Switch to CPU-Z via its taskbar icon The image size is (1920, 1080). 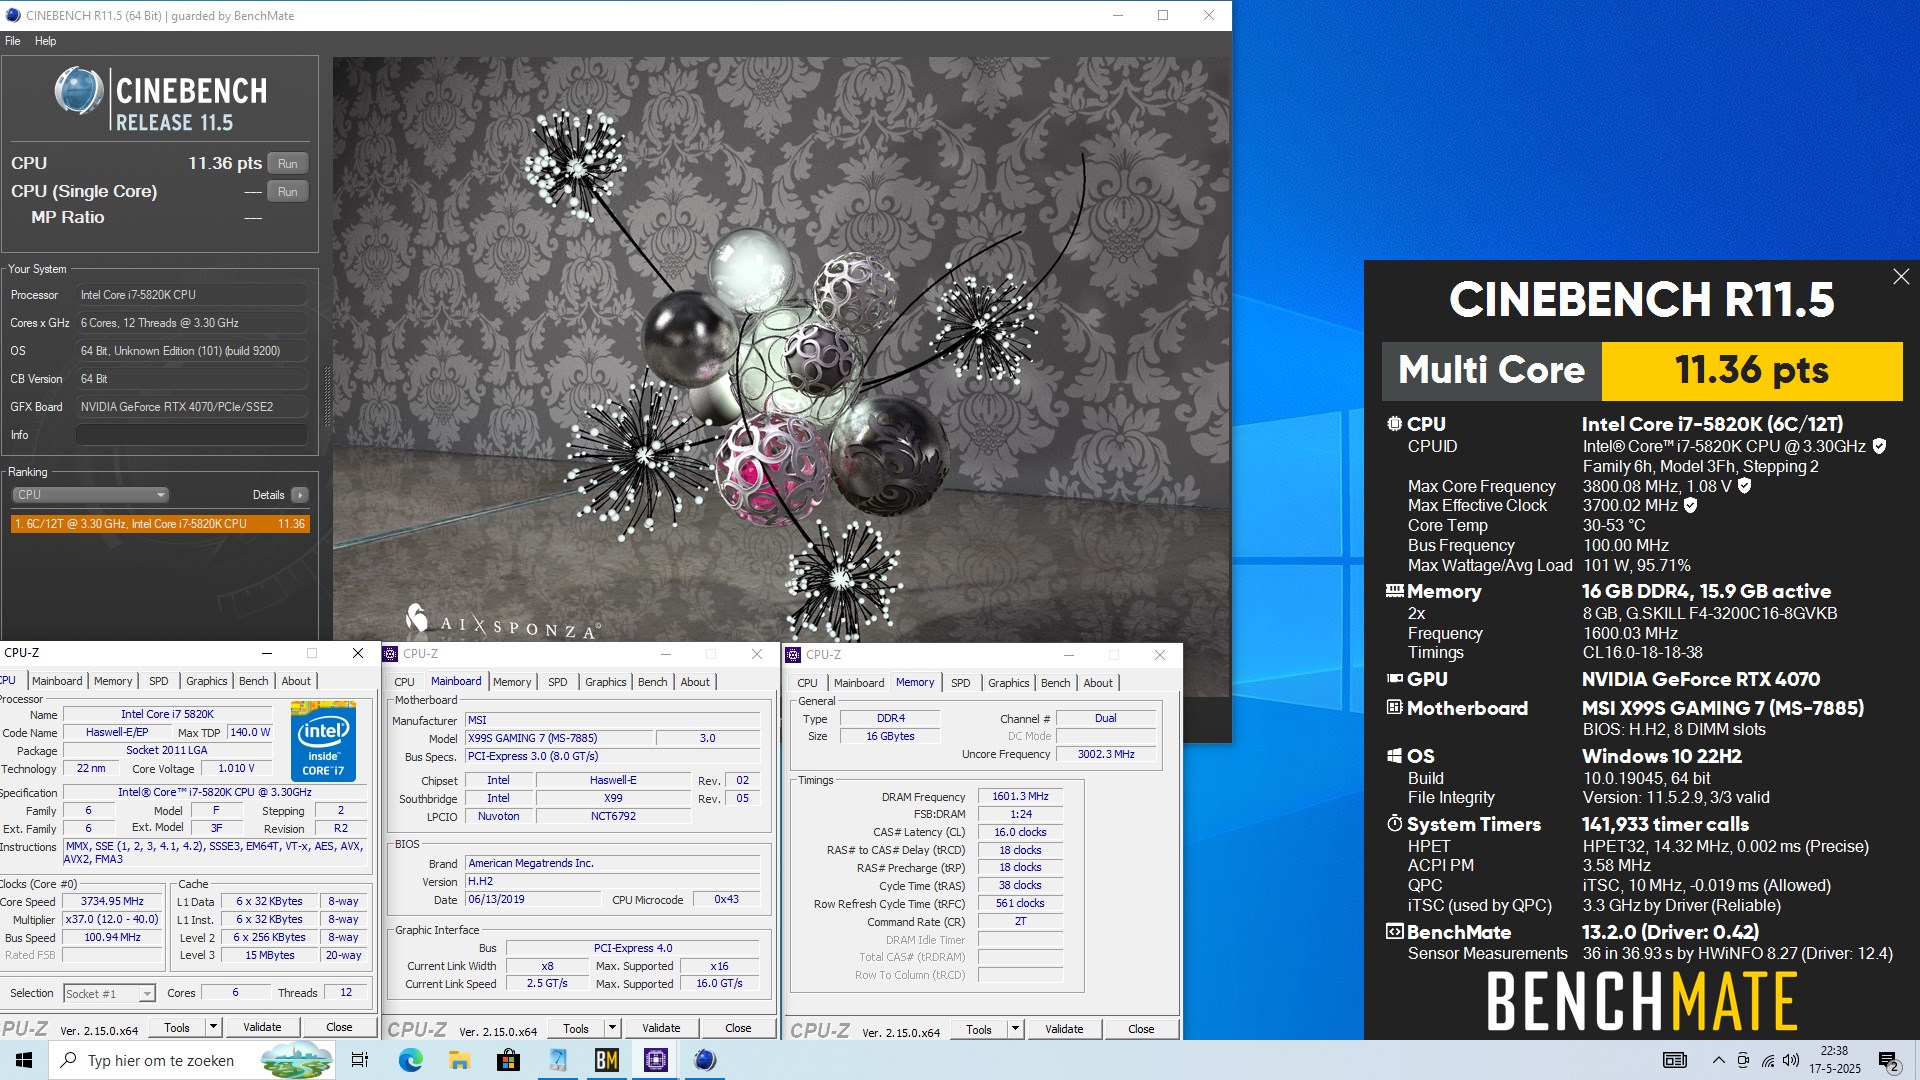point(655,1060)
